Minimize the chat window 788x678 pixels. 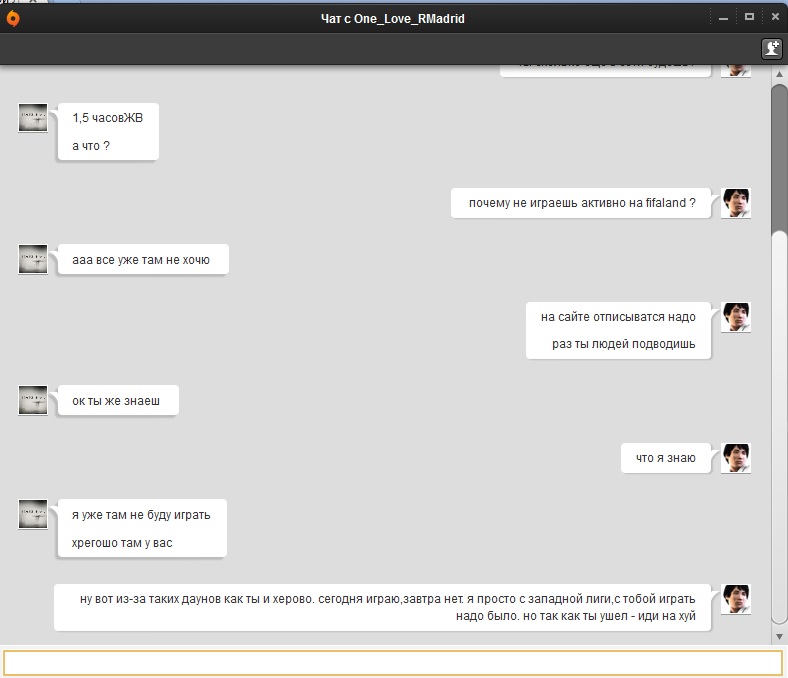pyautogui.click(x=728, y=17)
